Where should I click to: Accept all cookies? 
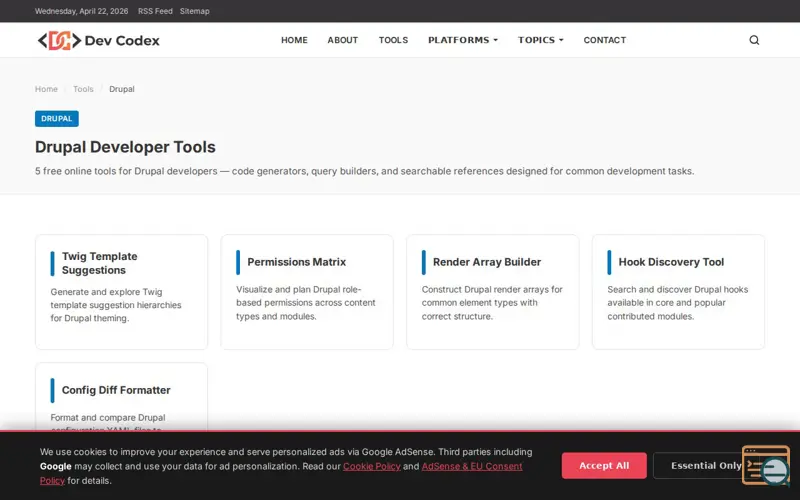coord(604,465)
